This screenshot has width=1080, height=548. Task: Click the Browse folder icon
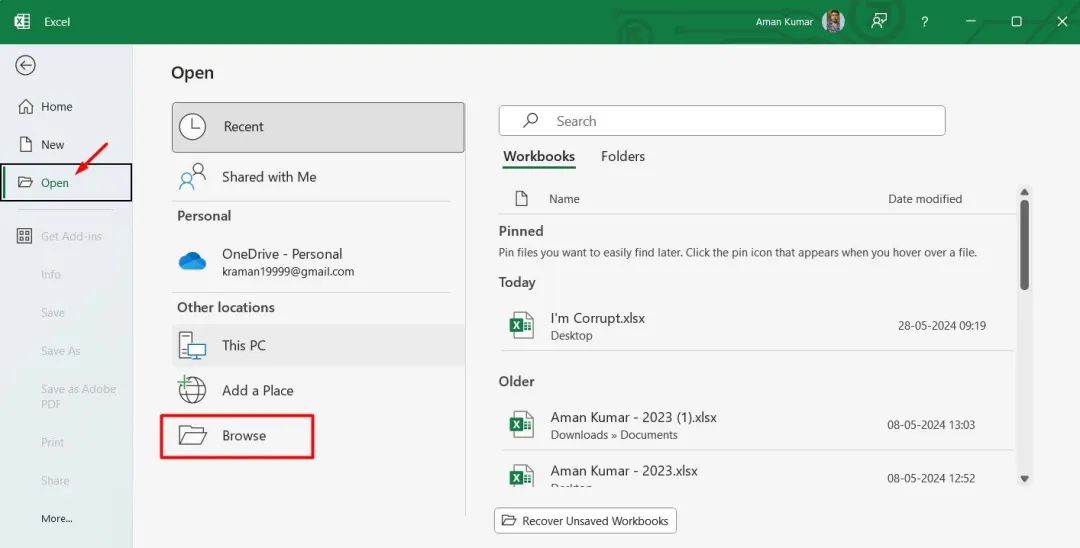pyautogui.click(x=192, y=435)
